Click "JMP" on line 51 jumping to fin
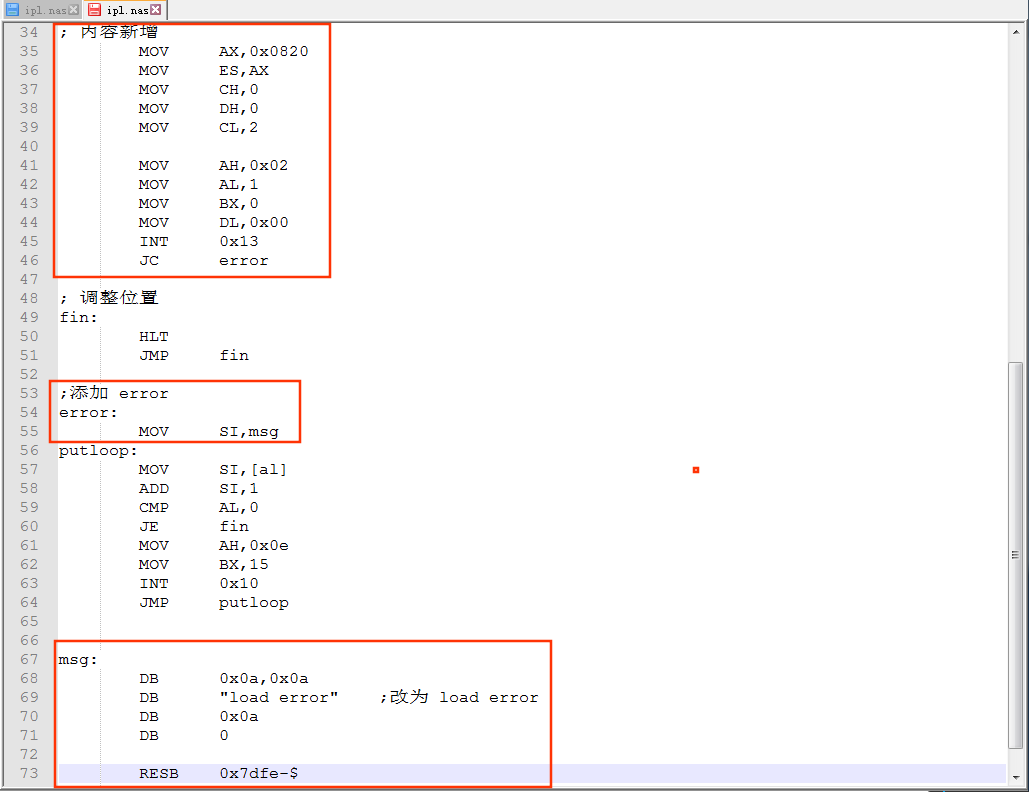The image size is (1029, 792). click(x=154, y=356)
